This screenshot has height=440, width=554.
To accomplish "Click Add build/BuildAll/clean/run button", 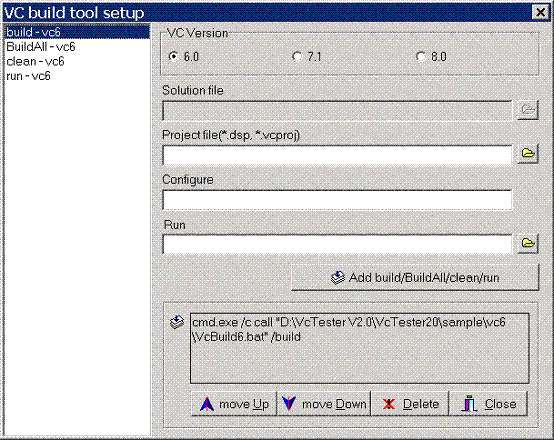I will (415, 278).
